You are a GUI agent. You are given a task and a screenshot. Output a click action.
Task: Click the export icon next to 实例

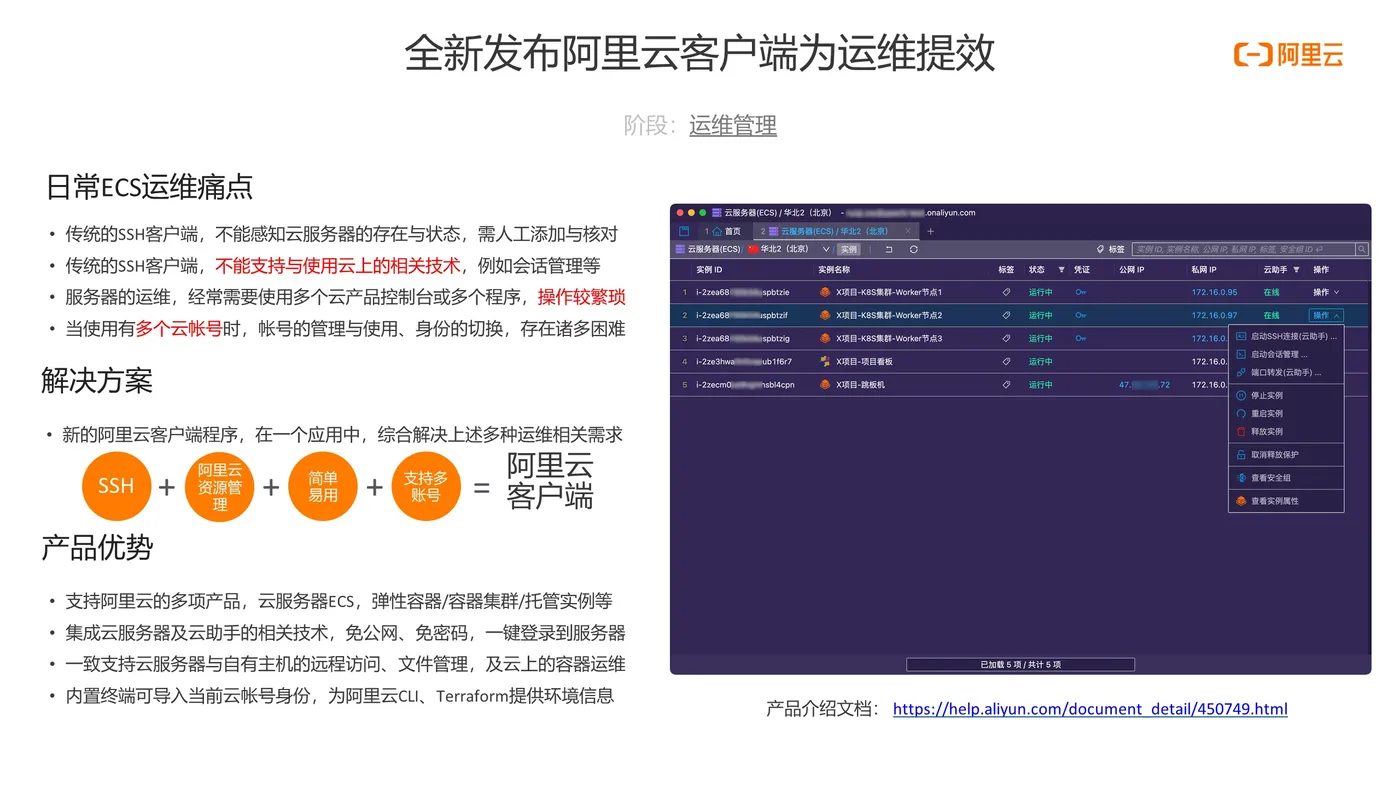[x=888, y=249]
